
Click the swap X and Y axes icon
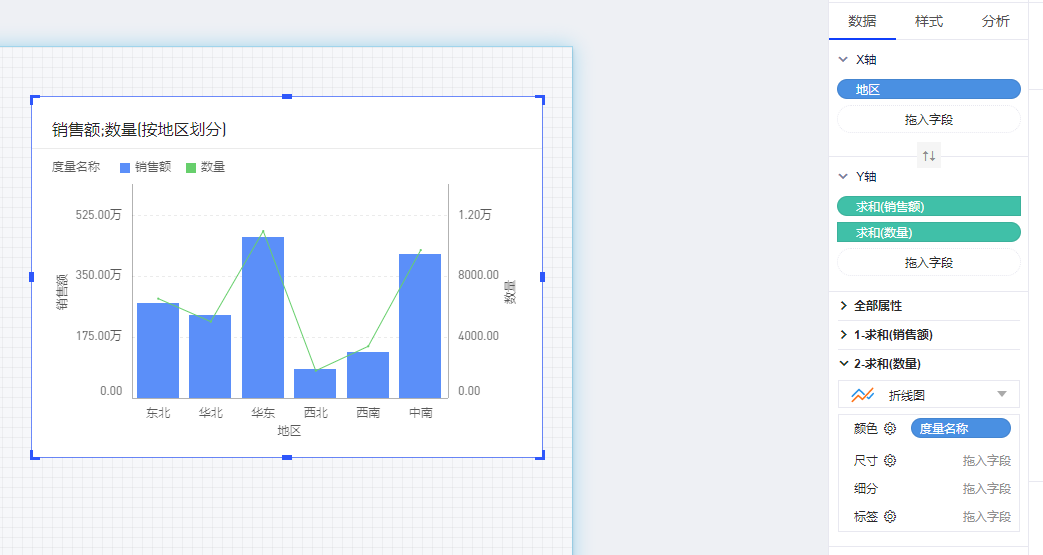point(929,156)
